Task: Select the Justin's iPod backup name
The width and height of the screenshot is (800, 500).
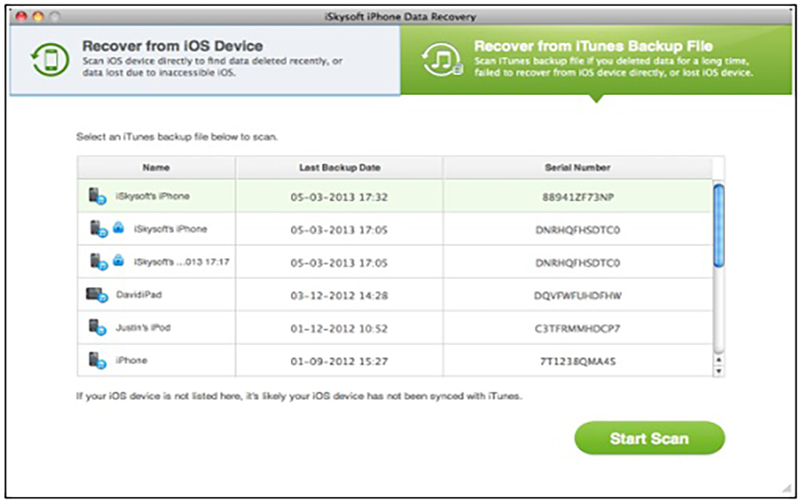Action: [143, 328]
